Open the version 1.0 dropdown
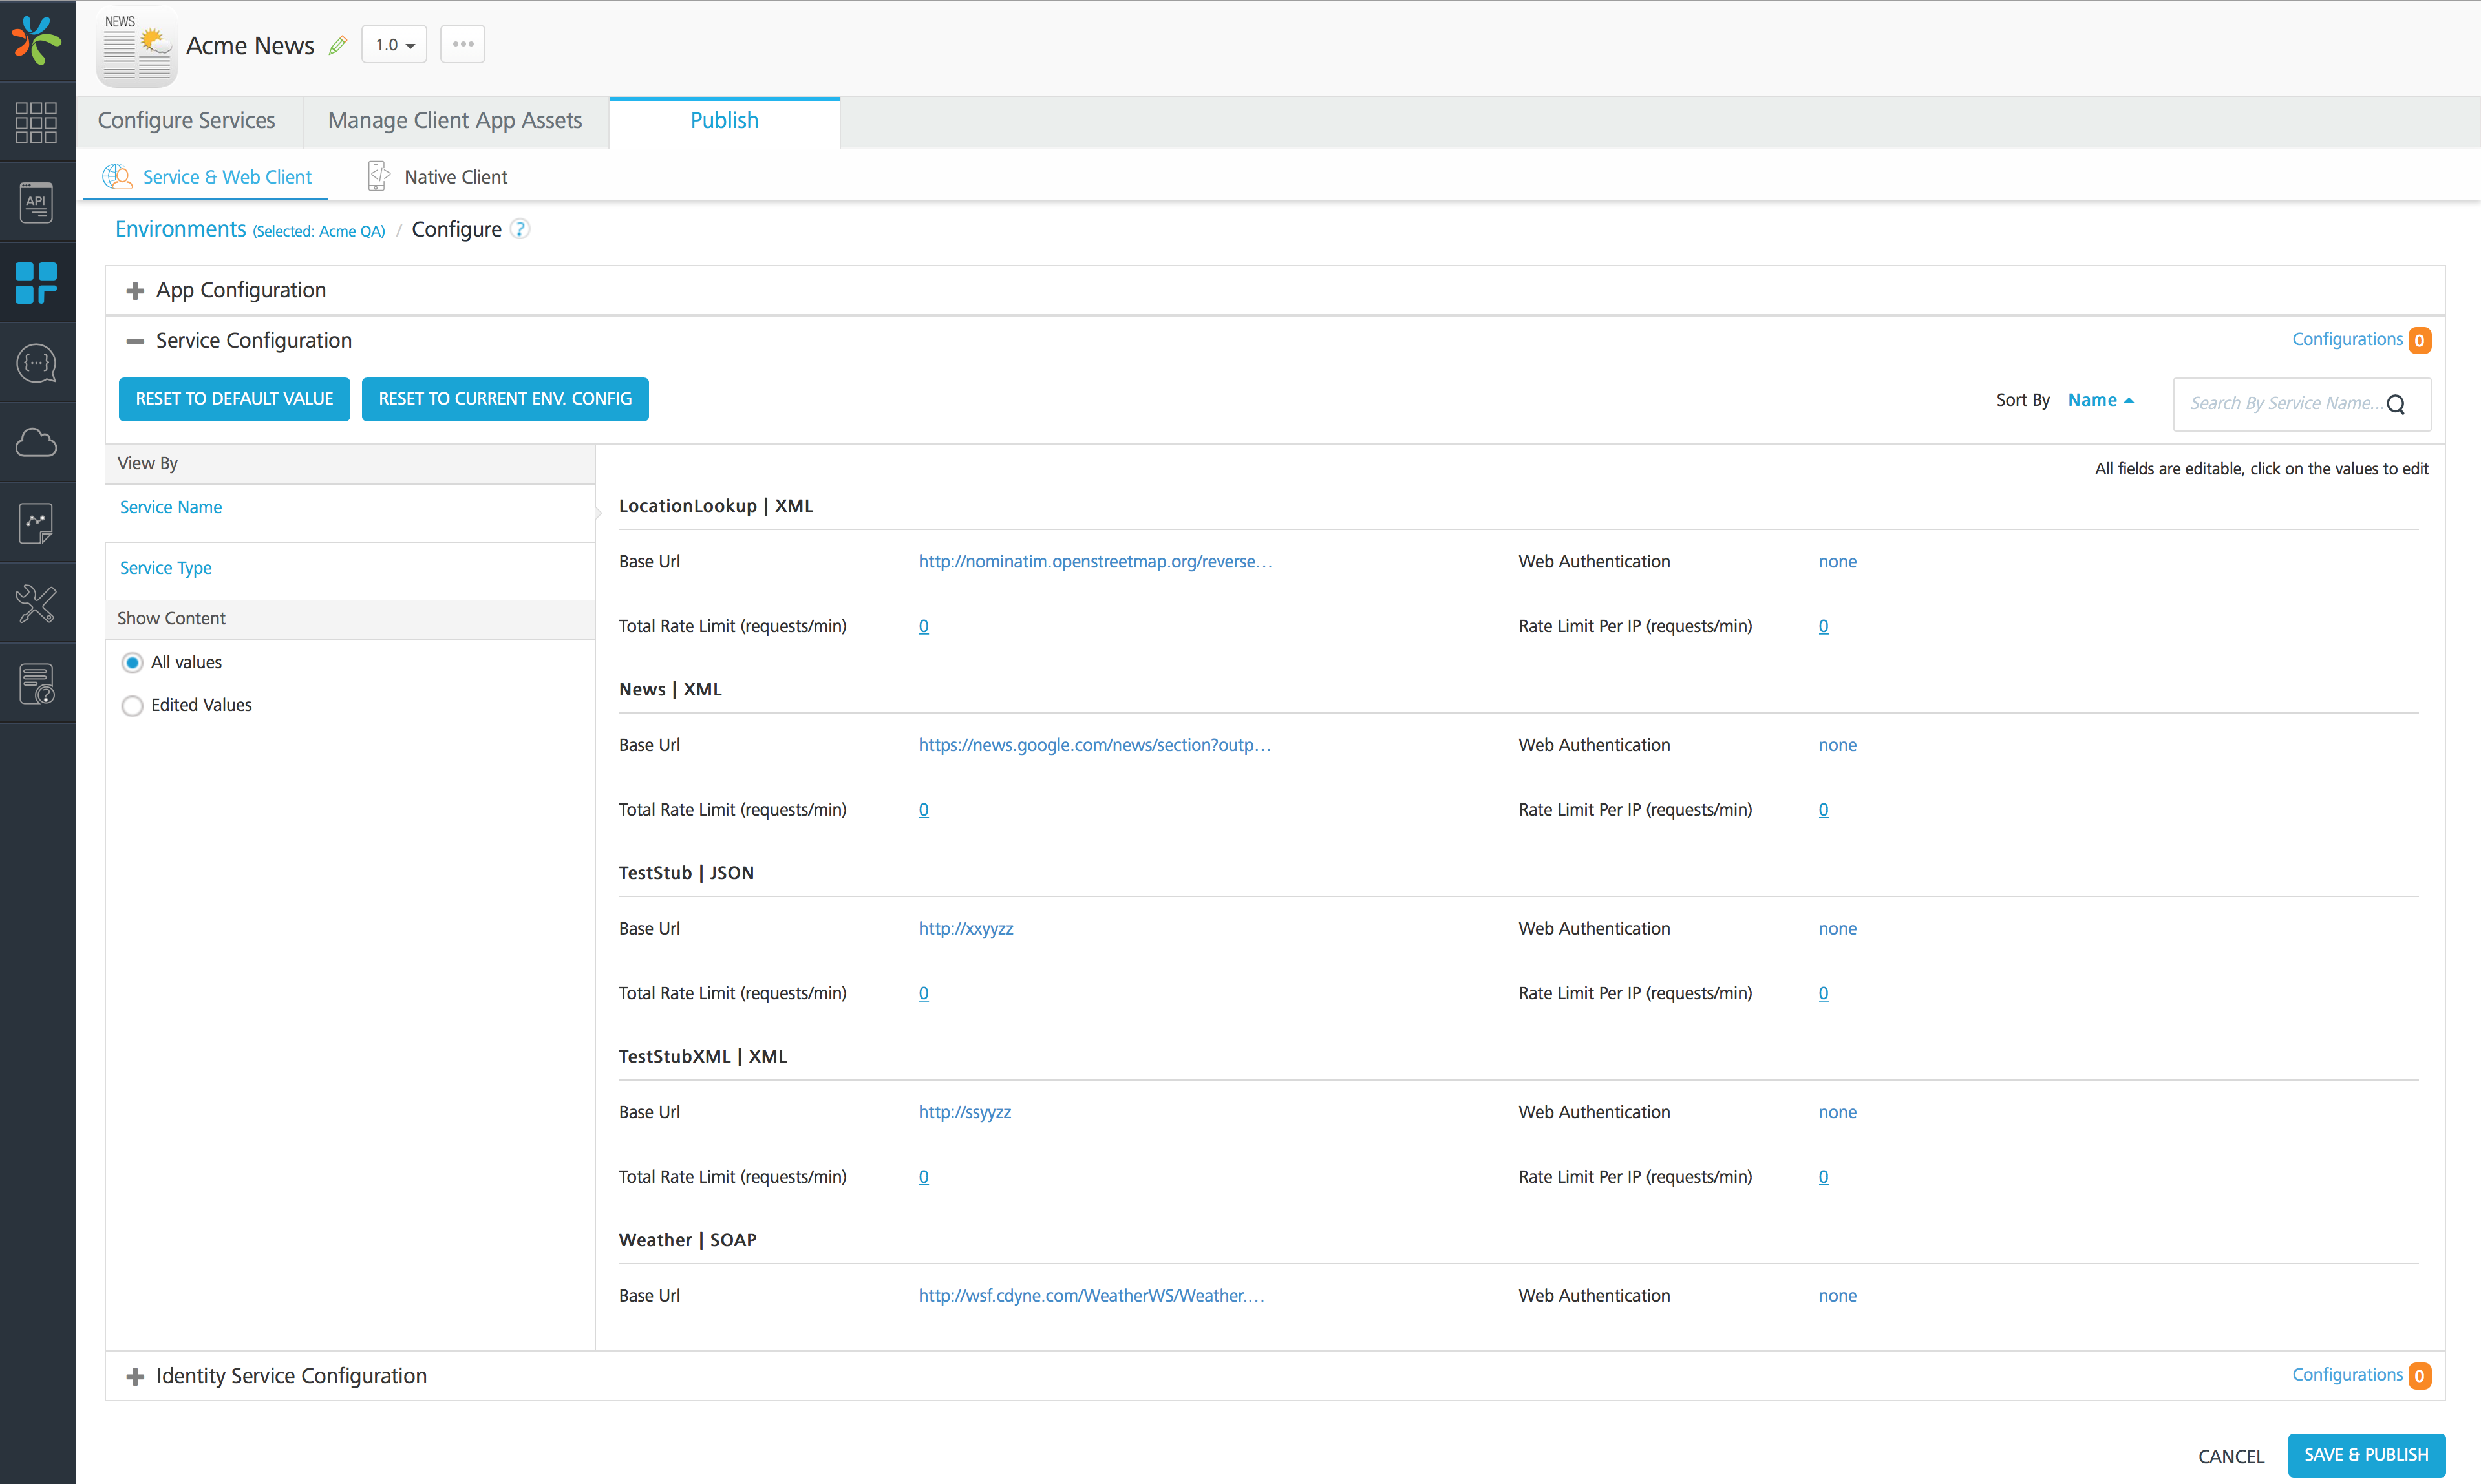Image resolution: width=2481 pixels, height=1484 pixels. click(394, 44)
